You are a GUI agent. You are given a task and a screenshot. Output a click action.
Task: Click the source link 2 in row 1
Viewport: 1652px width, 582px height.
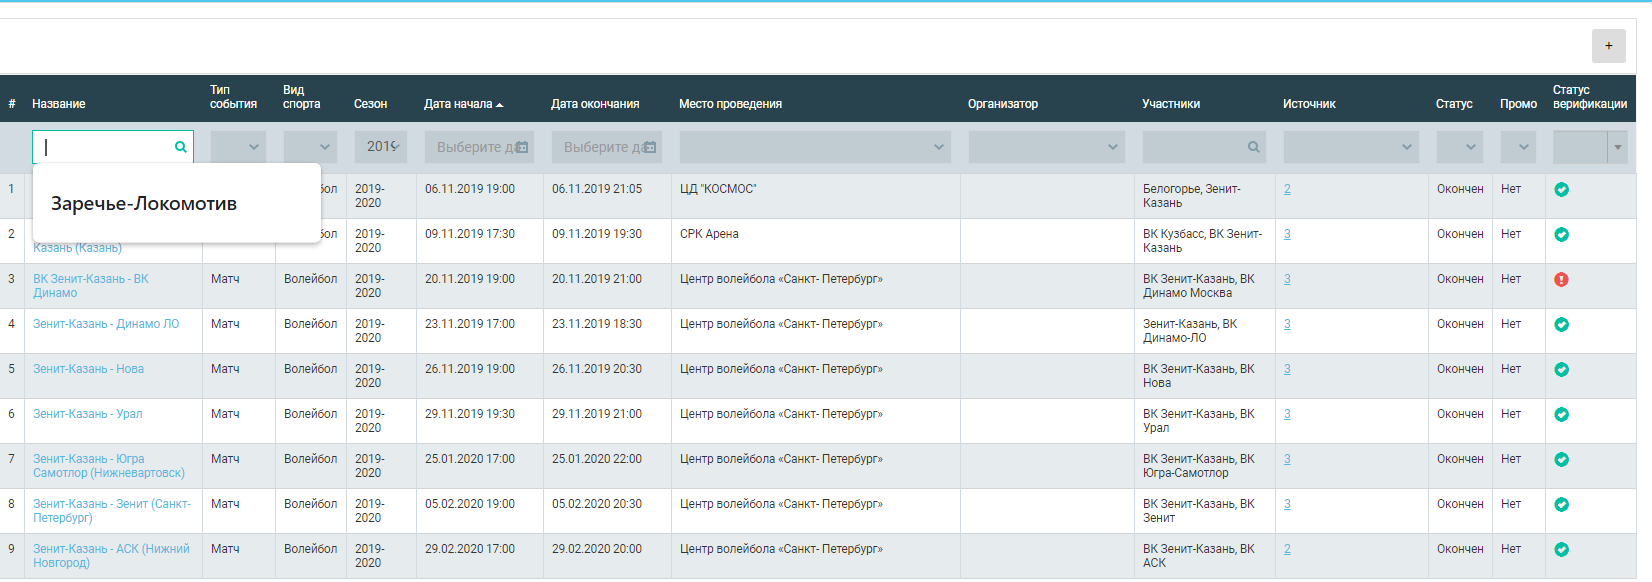tap(1287, 189)
